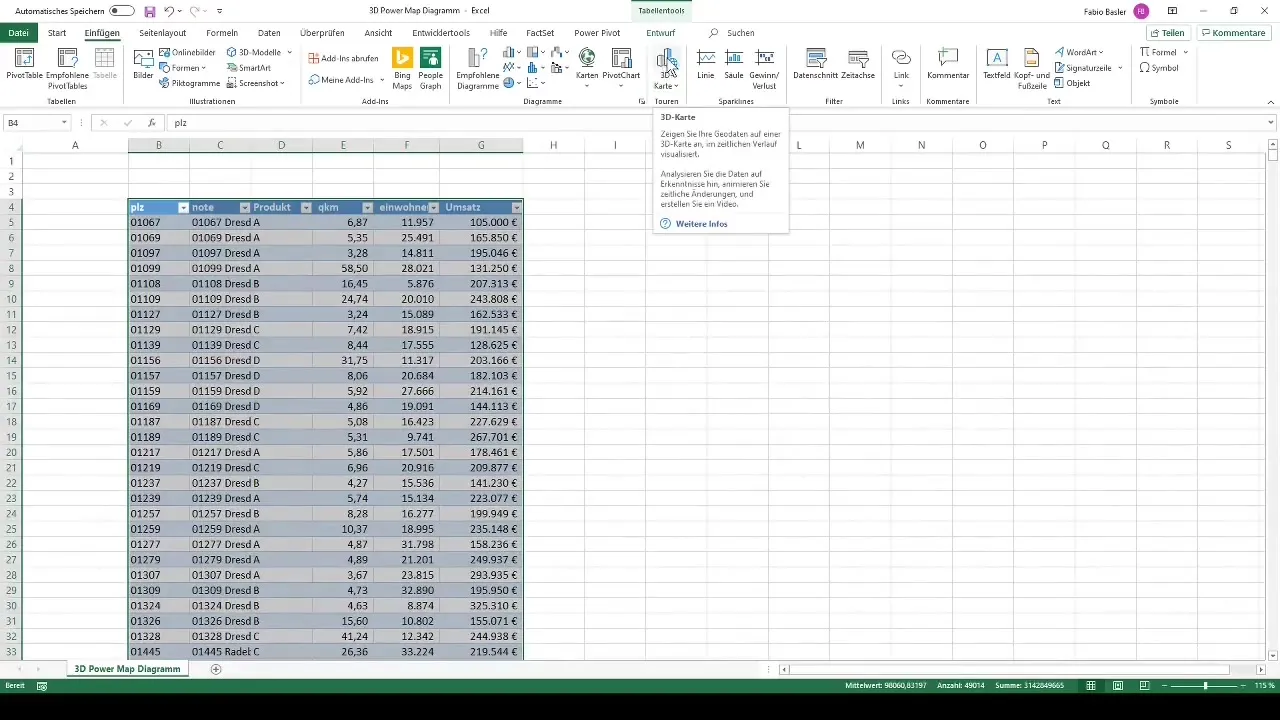Click the Kommentare button

1233,33
